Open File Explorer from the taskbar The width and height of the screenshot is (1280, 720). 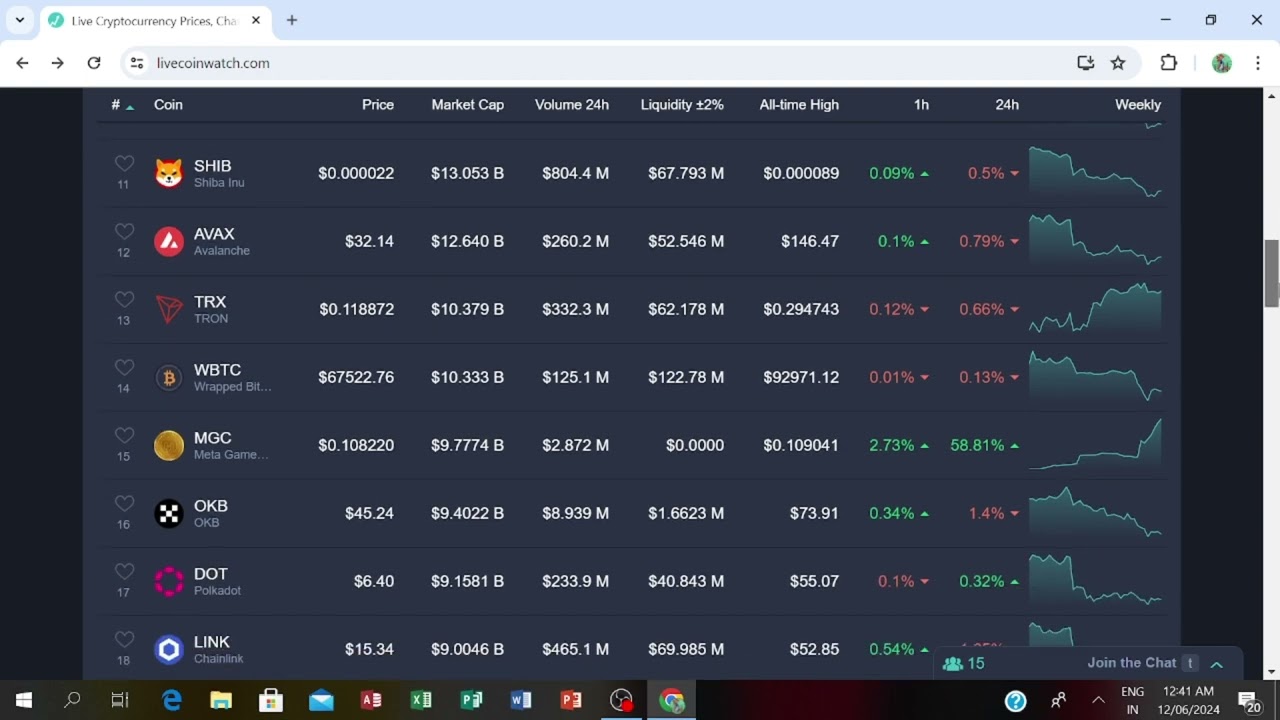point(221,700)
